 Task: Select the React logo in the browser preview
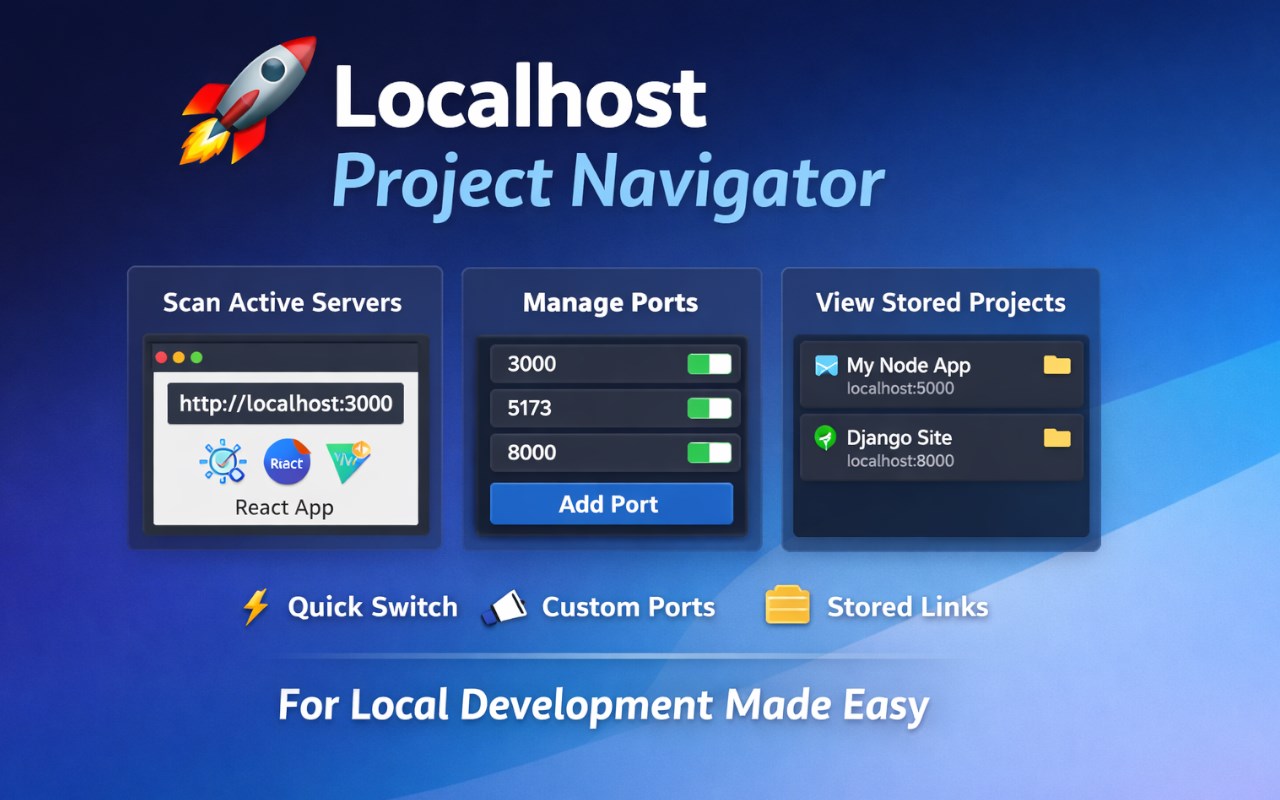[286, 462]
